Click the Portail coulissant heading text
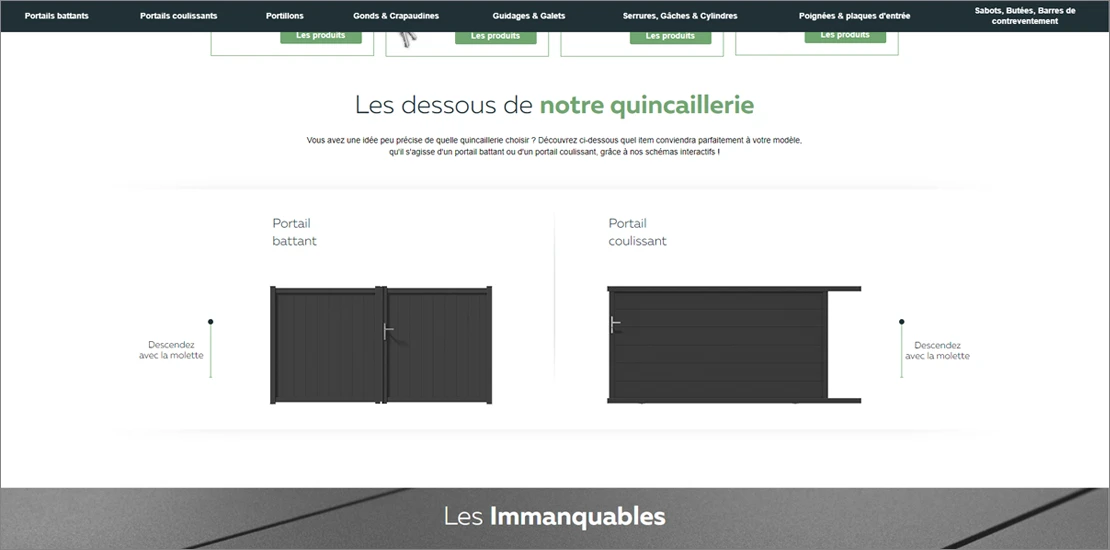This screenshot has width=1110, height=550. (637, 232)
